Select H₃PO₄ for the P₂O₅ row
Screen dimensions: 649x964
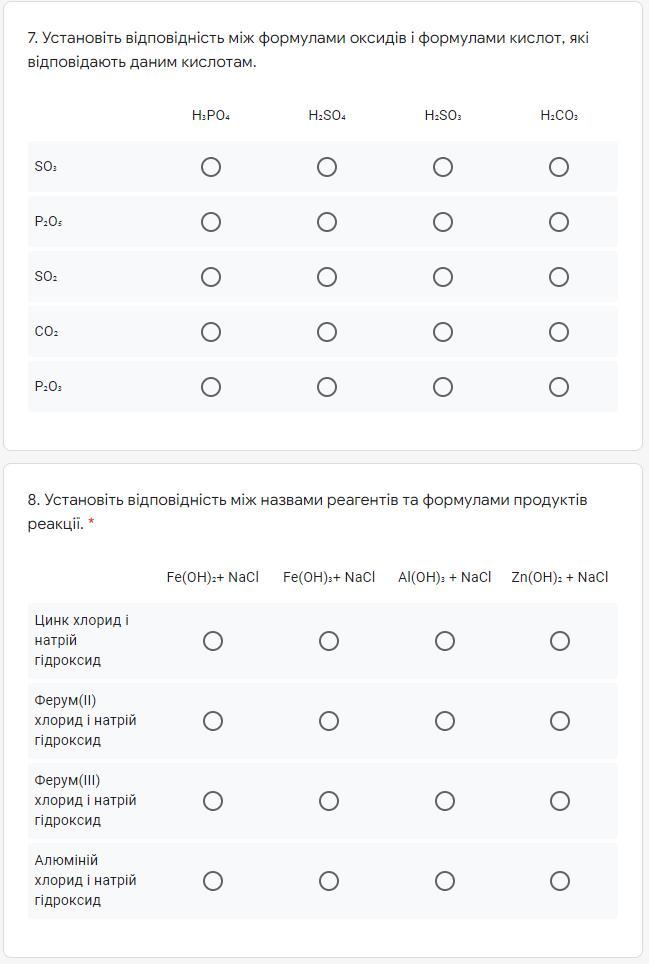(x=211, y=222)
